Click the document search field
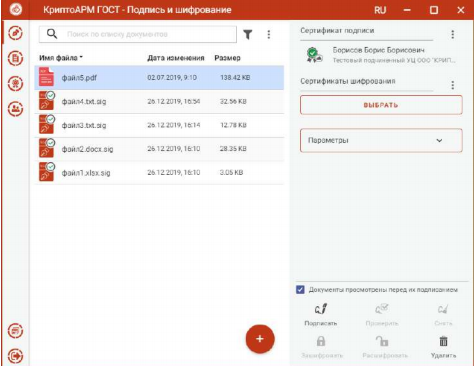Screen dimensions: 474x366 click(138, 34)
